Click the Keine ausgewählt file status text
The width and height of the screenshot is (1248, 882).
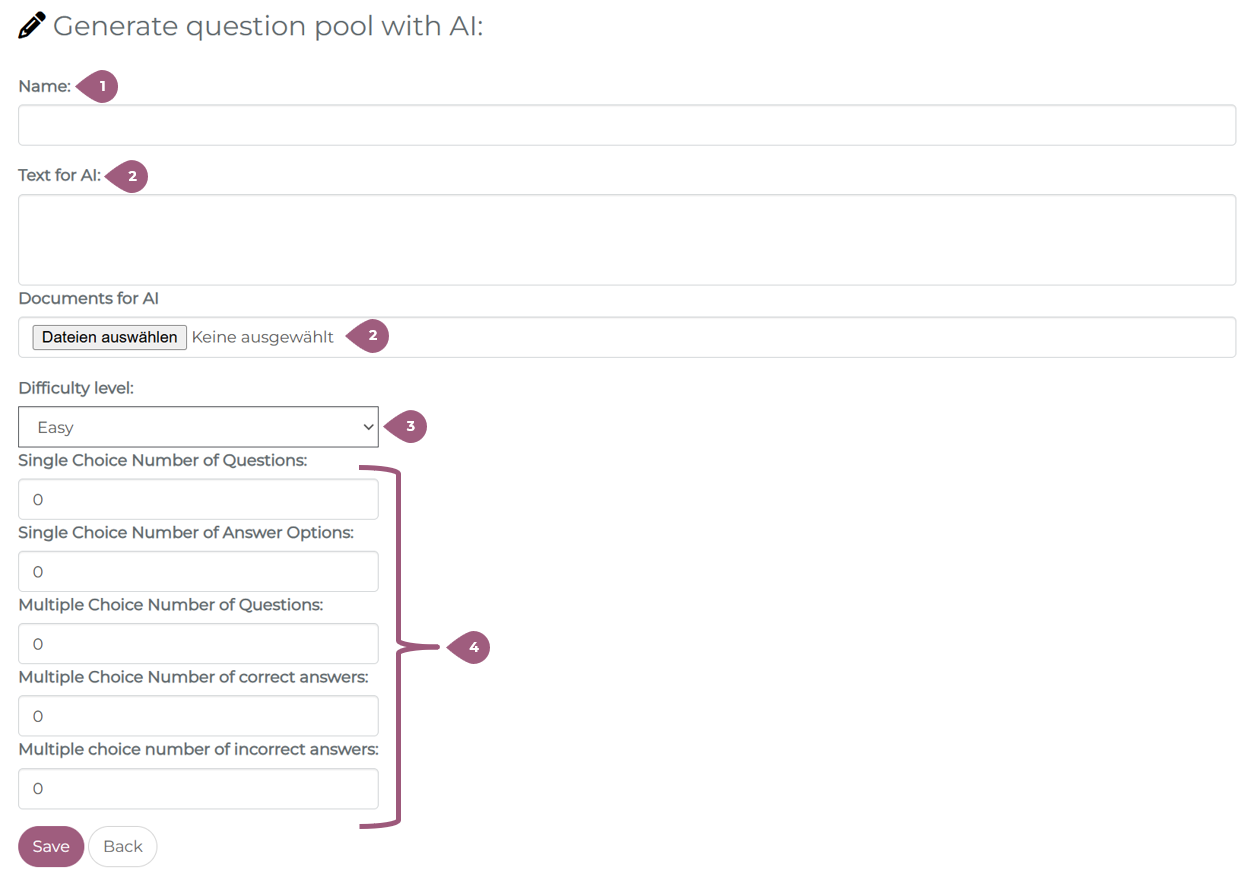coord(262,337)
